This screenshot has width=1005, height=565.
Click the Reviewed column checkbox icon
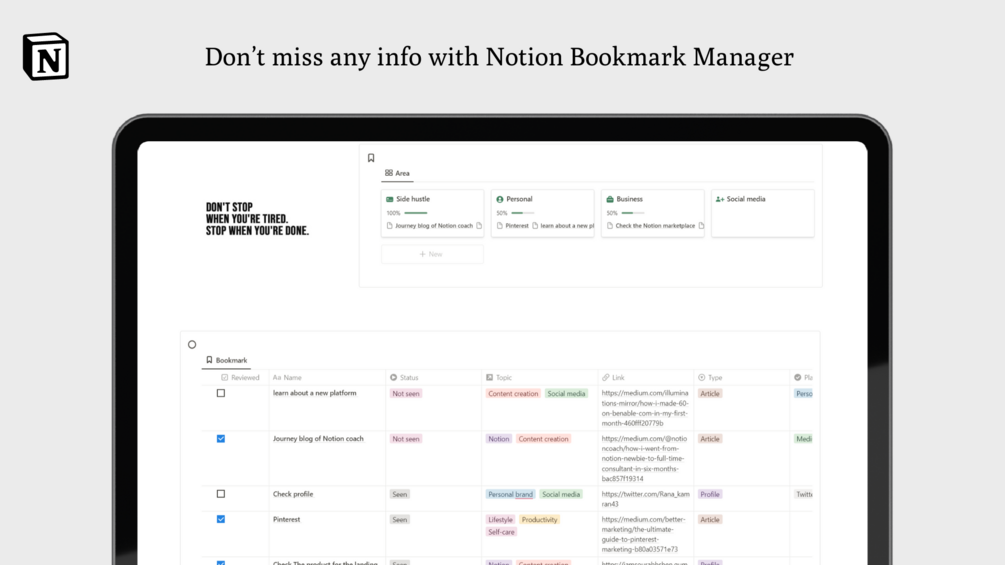click(224, 377)
